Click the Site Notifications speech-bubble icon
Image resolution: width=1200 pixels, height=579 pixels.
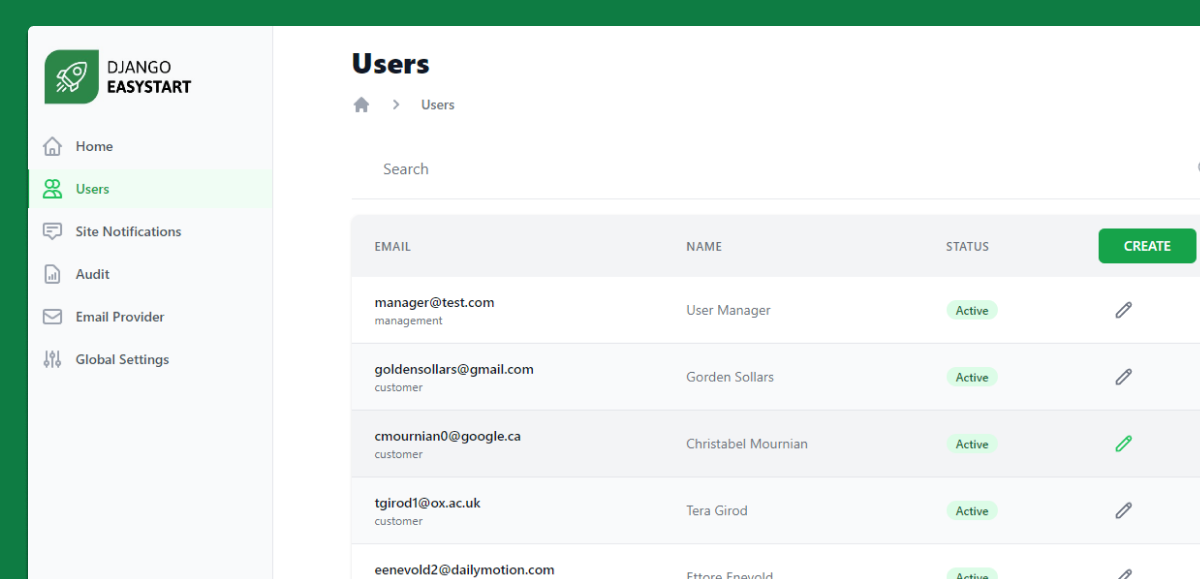(x=51, y=231)
